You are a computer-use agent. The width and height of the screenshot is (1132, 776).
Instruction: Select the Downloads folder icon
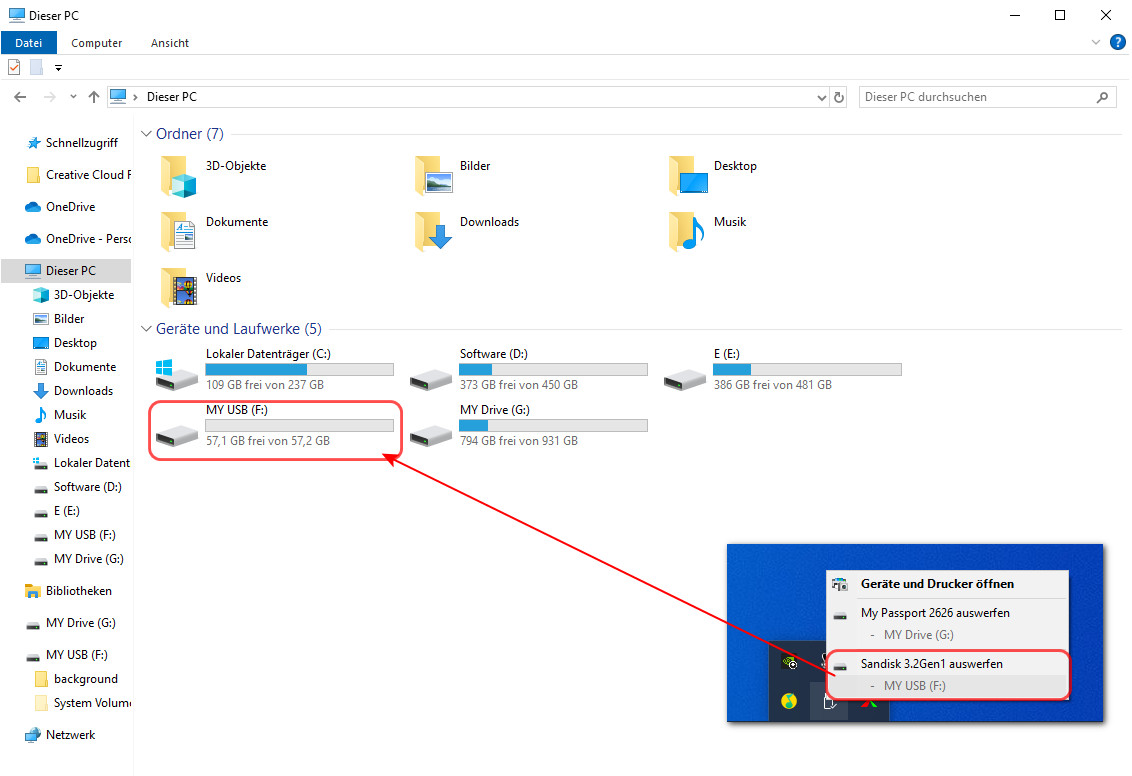click(x=433, y=231)
